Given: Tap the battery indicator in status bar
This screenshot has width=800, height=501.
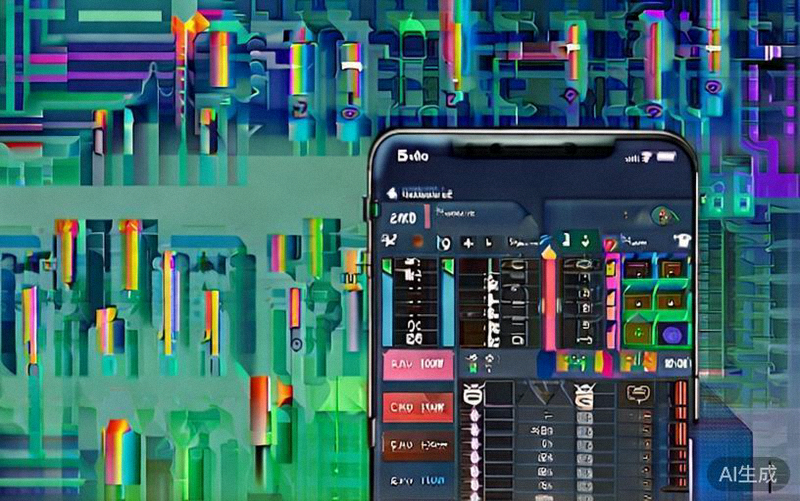Looking at the screenshot, I should point(666,157).
